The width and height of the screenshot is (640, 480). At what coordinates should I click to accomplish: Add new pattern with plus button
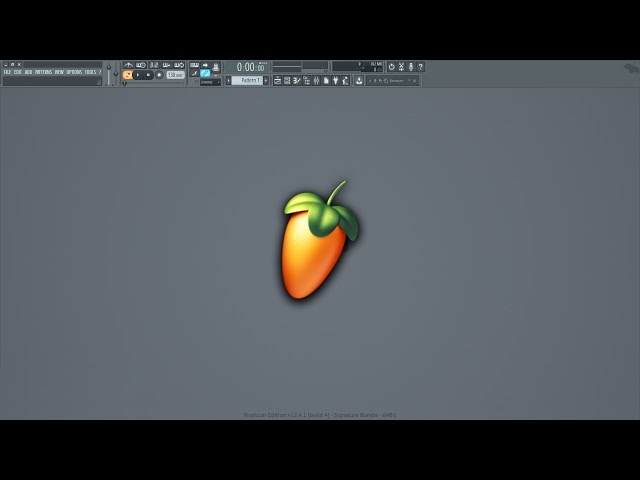[266, 80]
